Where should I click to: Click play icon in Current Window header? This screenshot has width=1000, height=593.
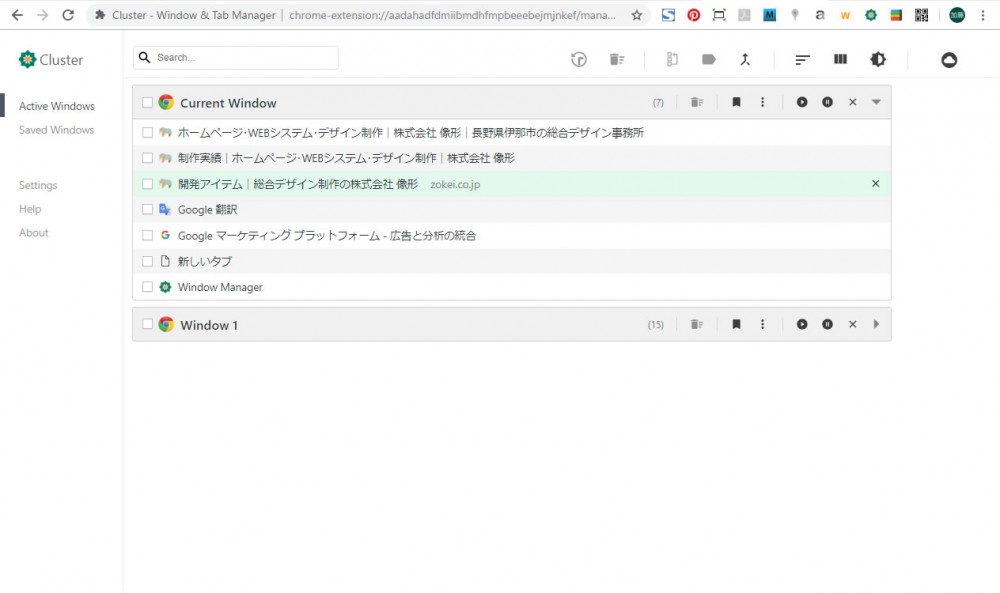click(802, 102)
